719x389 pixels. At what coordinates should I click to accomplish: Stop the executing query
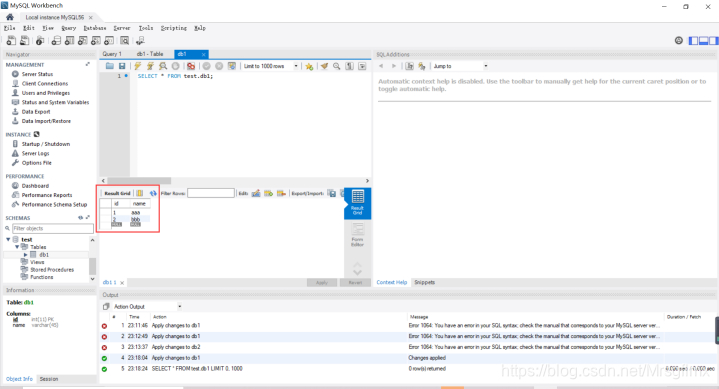point(175,66)
